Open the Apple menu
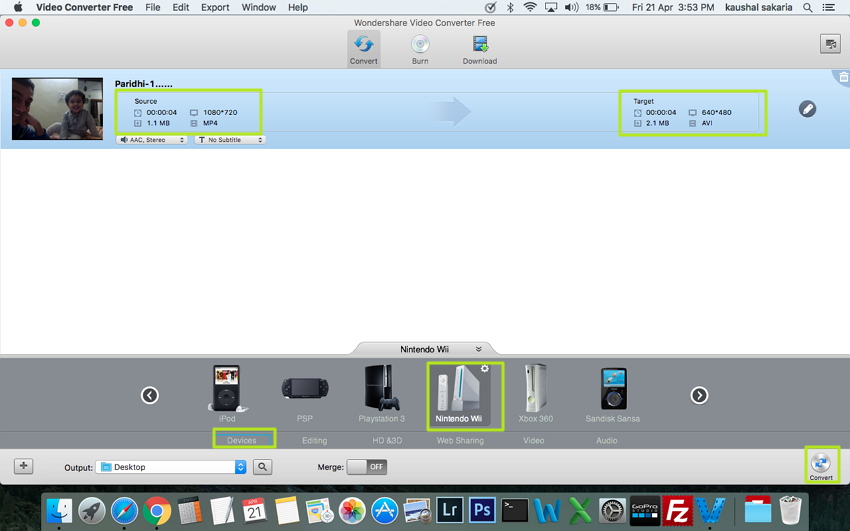The width and height of the screenshot is (850, 531). pyautogui.click(x=18, y=8)
